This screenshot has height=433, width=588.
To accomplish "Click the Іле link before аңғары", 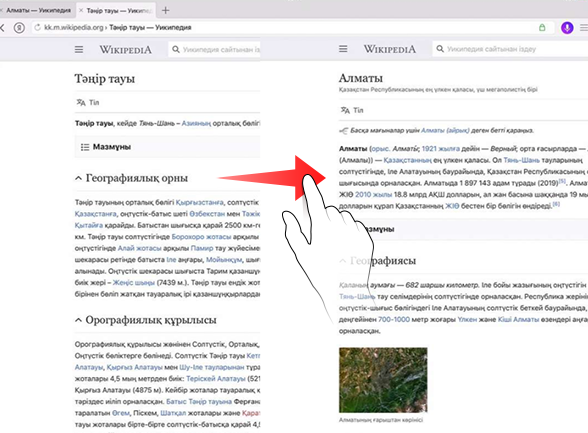I will coord(171,260).
